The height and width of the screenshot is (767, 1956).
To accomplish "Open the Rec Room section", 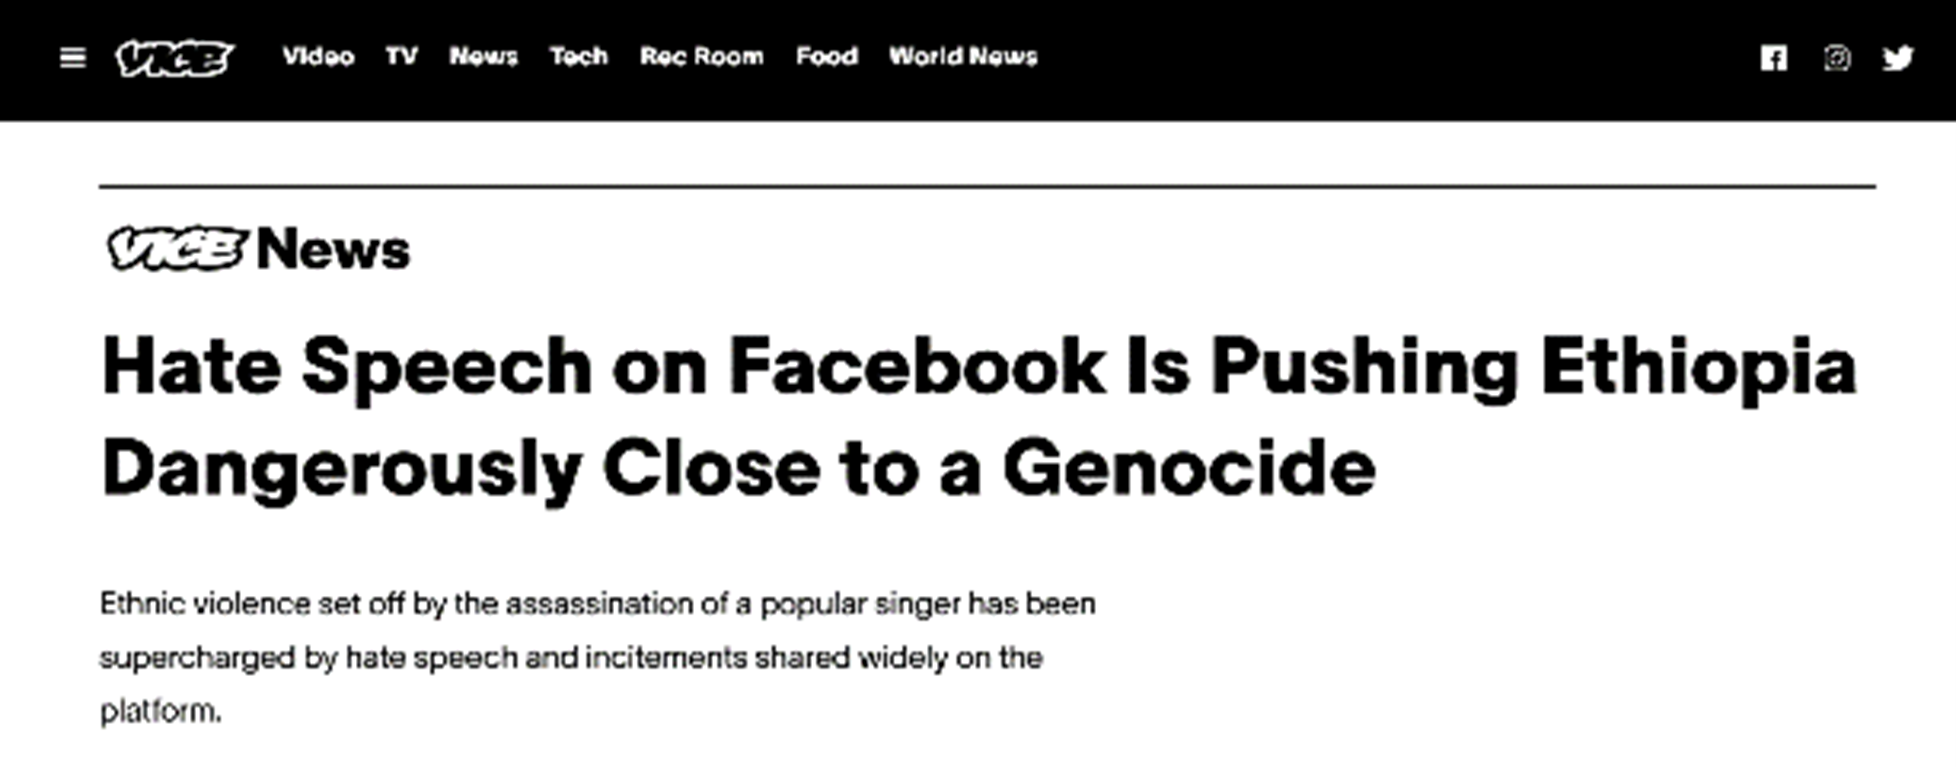I will point(701,56).
